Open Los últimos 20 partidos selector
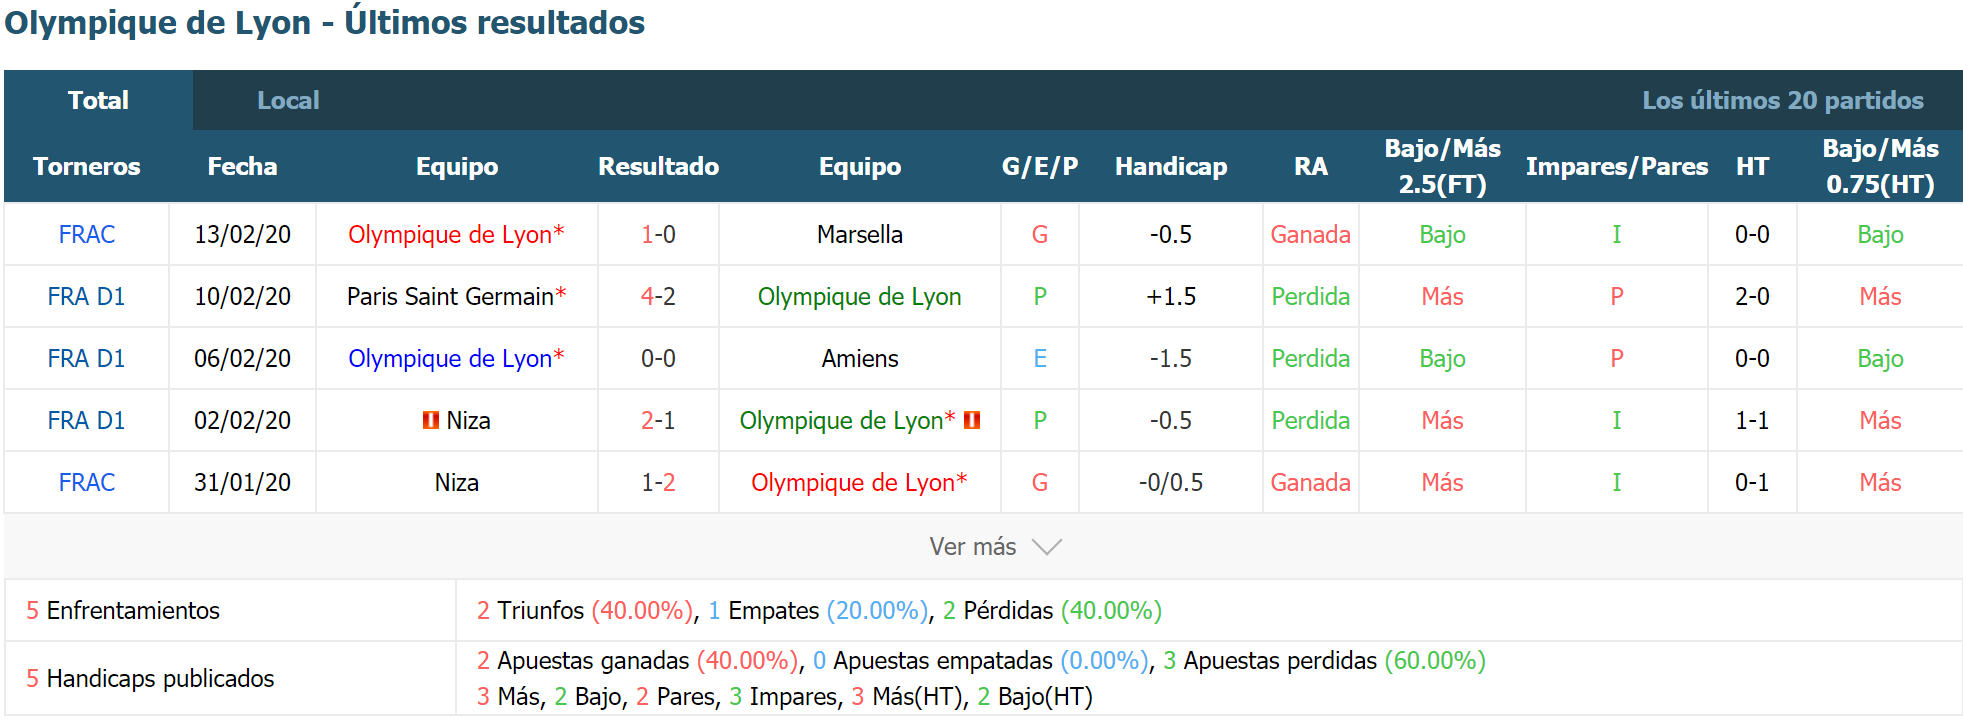Screen dimensions: 1963x726 [1782, 100]
